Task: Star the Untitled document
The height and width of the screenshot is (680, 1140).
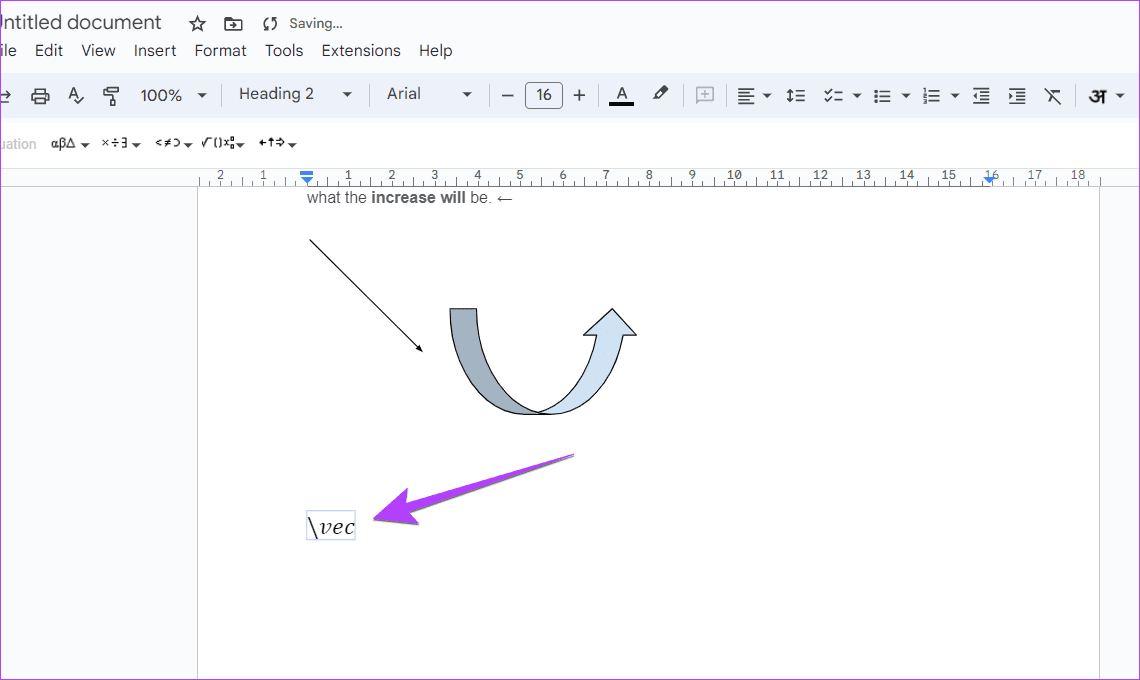Action: [198, 23]
